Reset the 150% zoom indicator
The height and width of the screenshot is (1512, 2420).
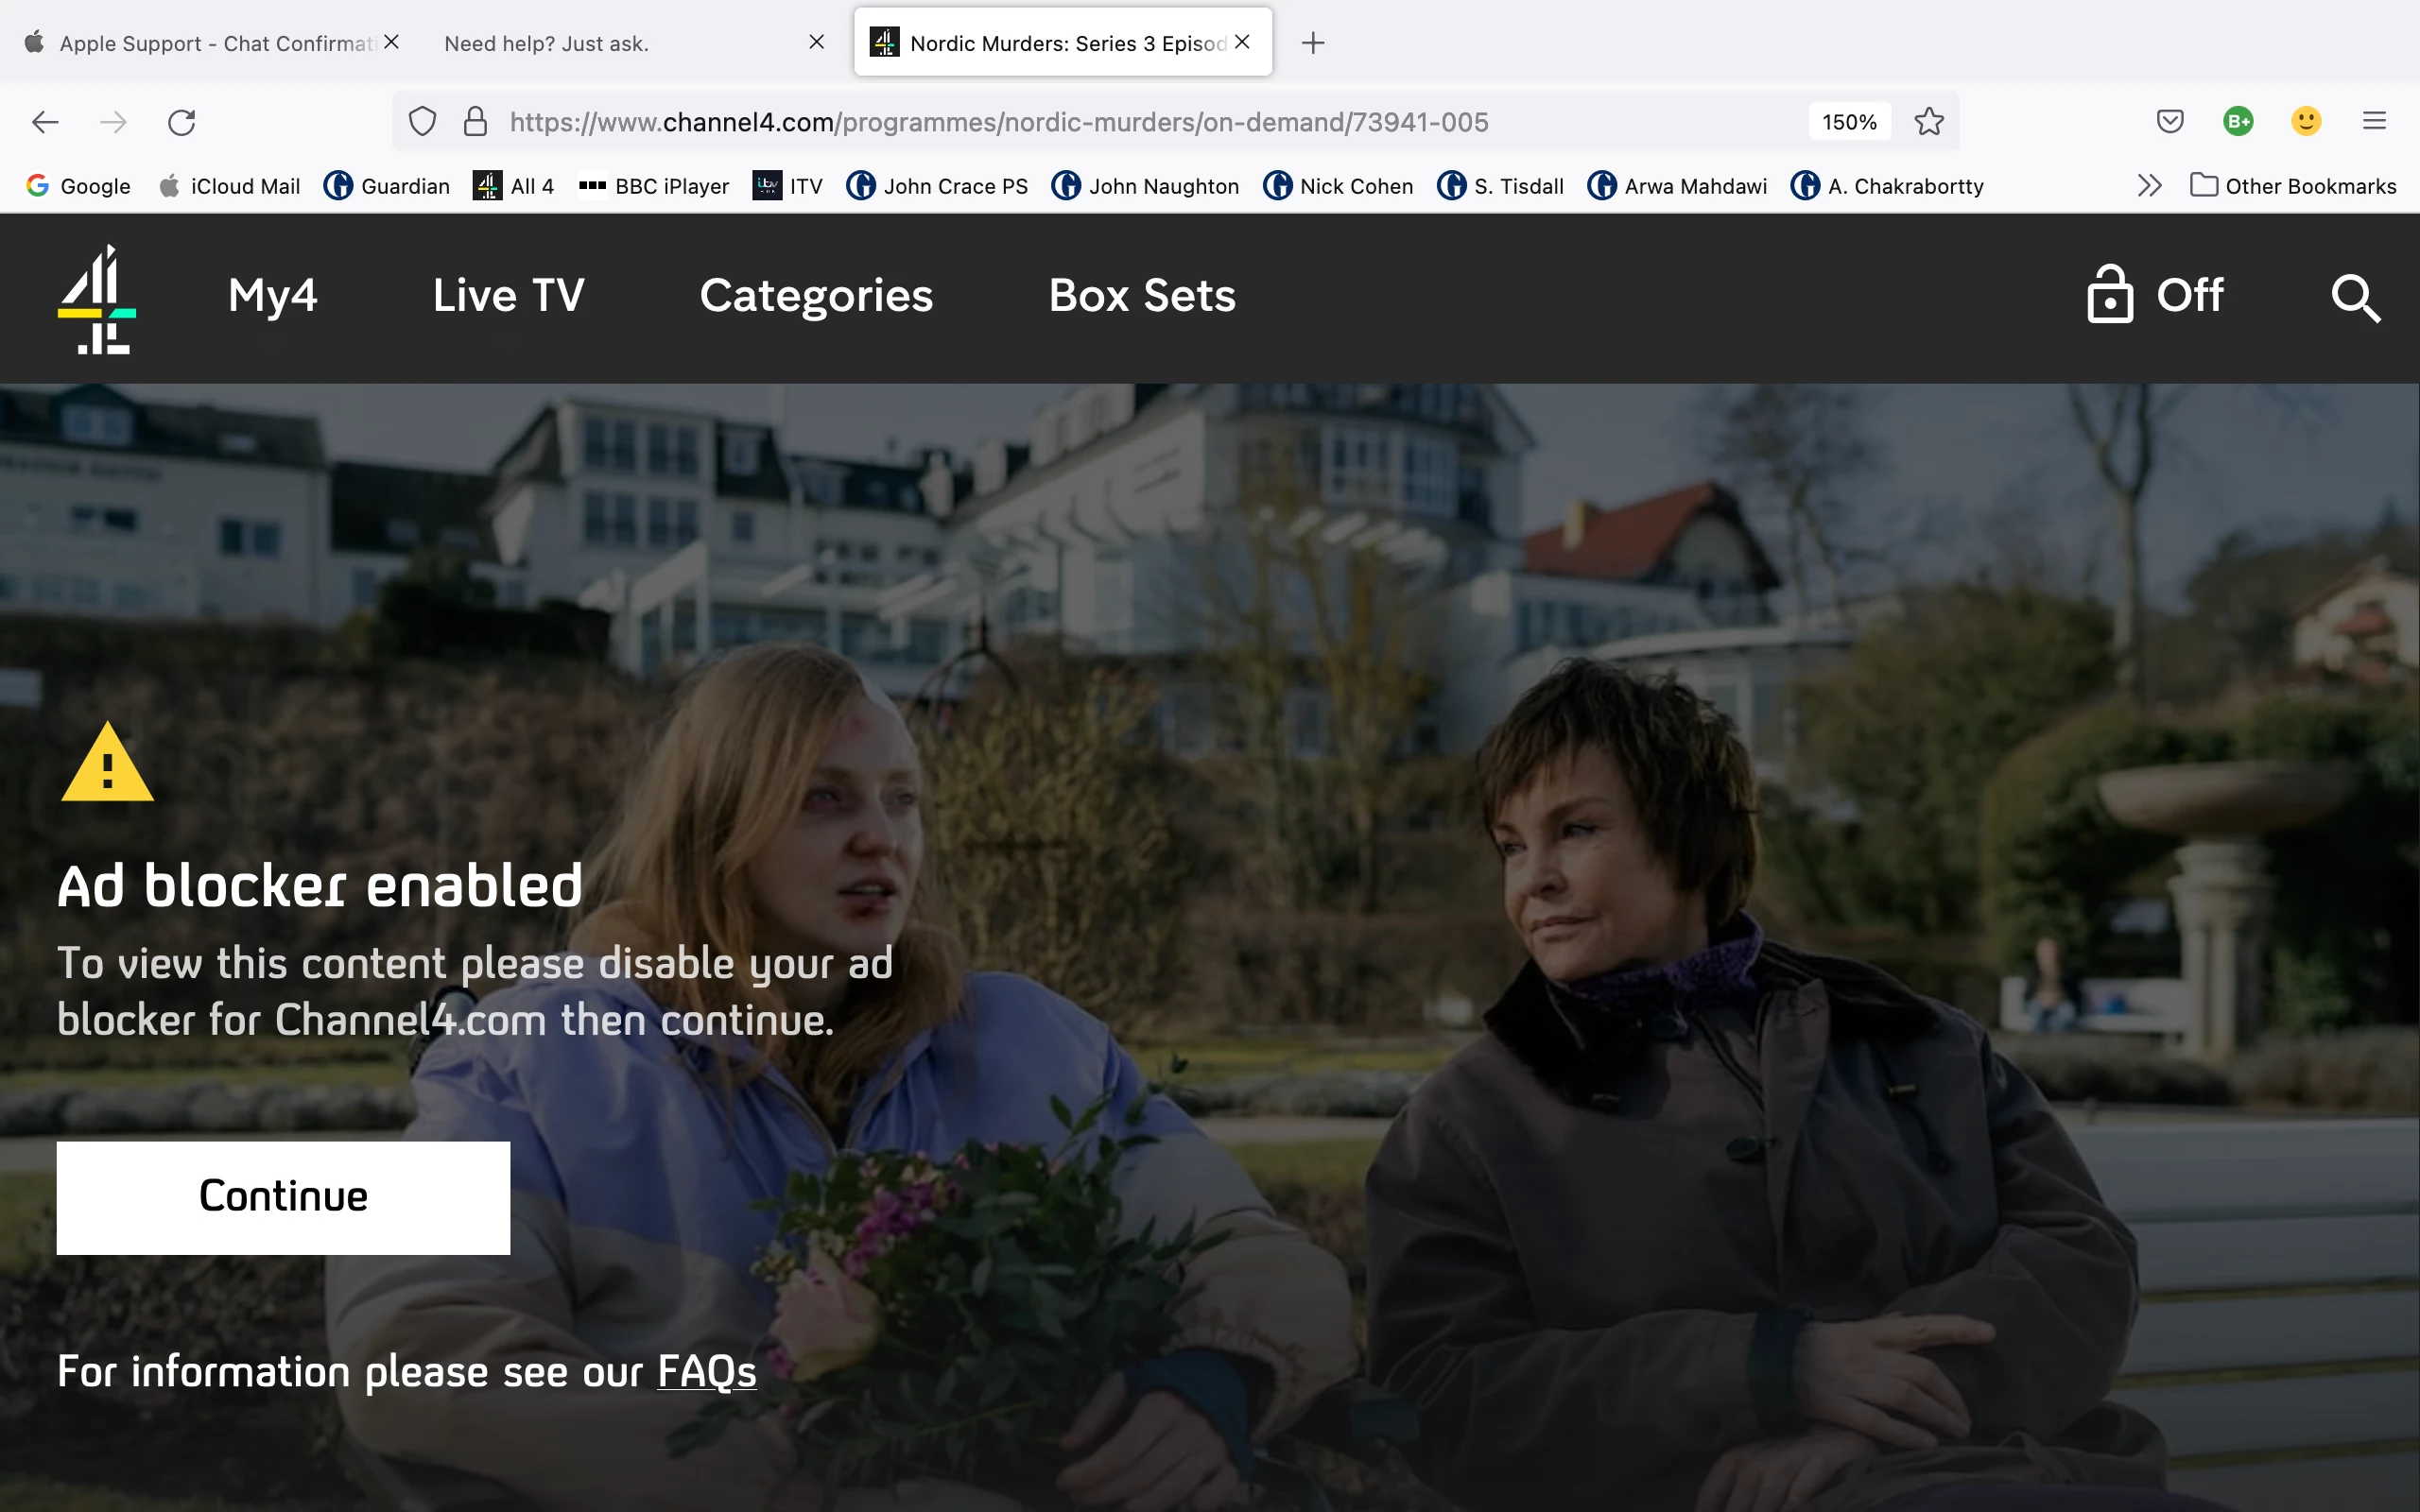coord(1848,122)
